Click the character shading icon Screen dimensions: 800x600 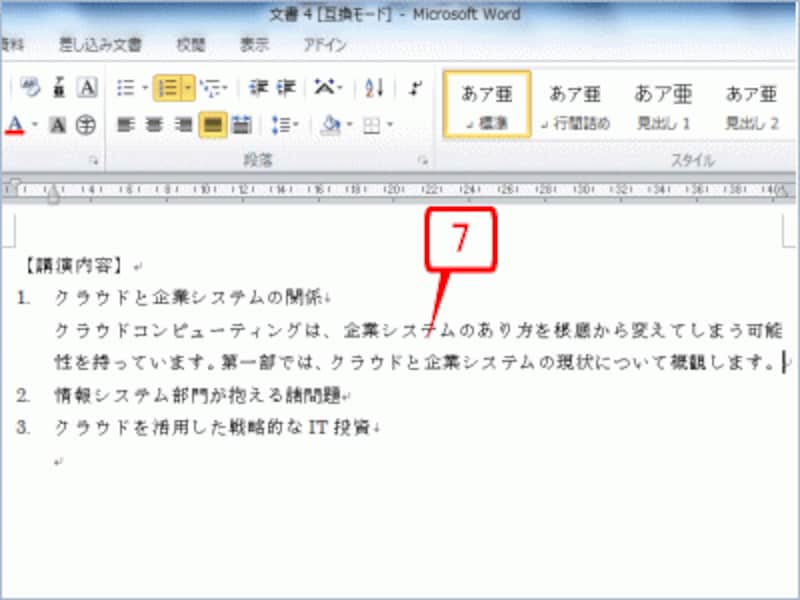click(x=58, y=125)
